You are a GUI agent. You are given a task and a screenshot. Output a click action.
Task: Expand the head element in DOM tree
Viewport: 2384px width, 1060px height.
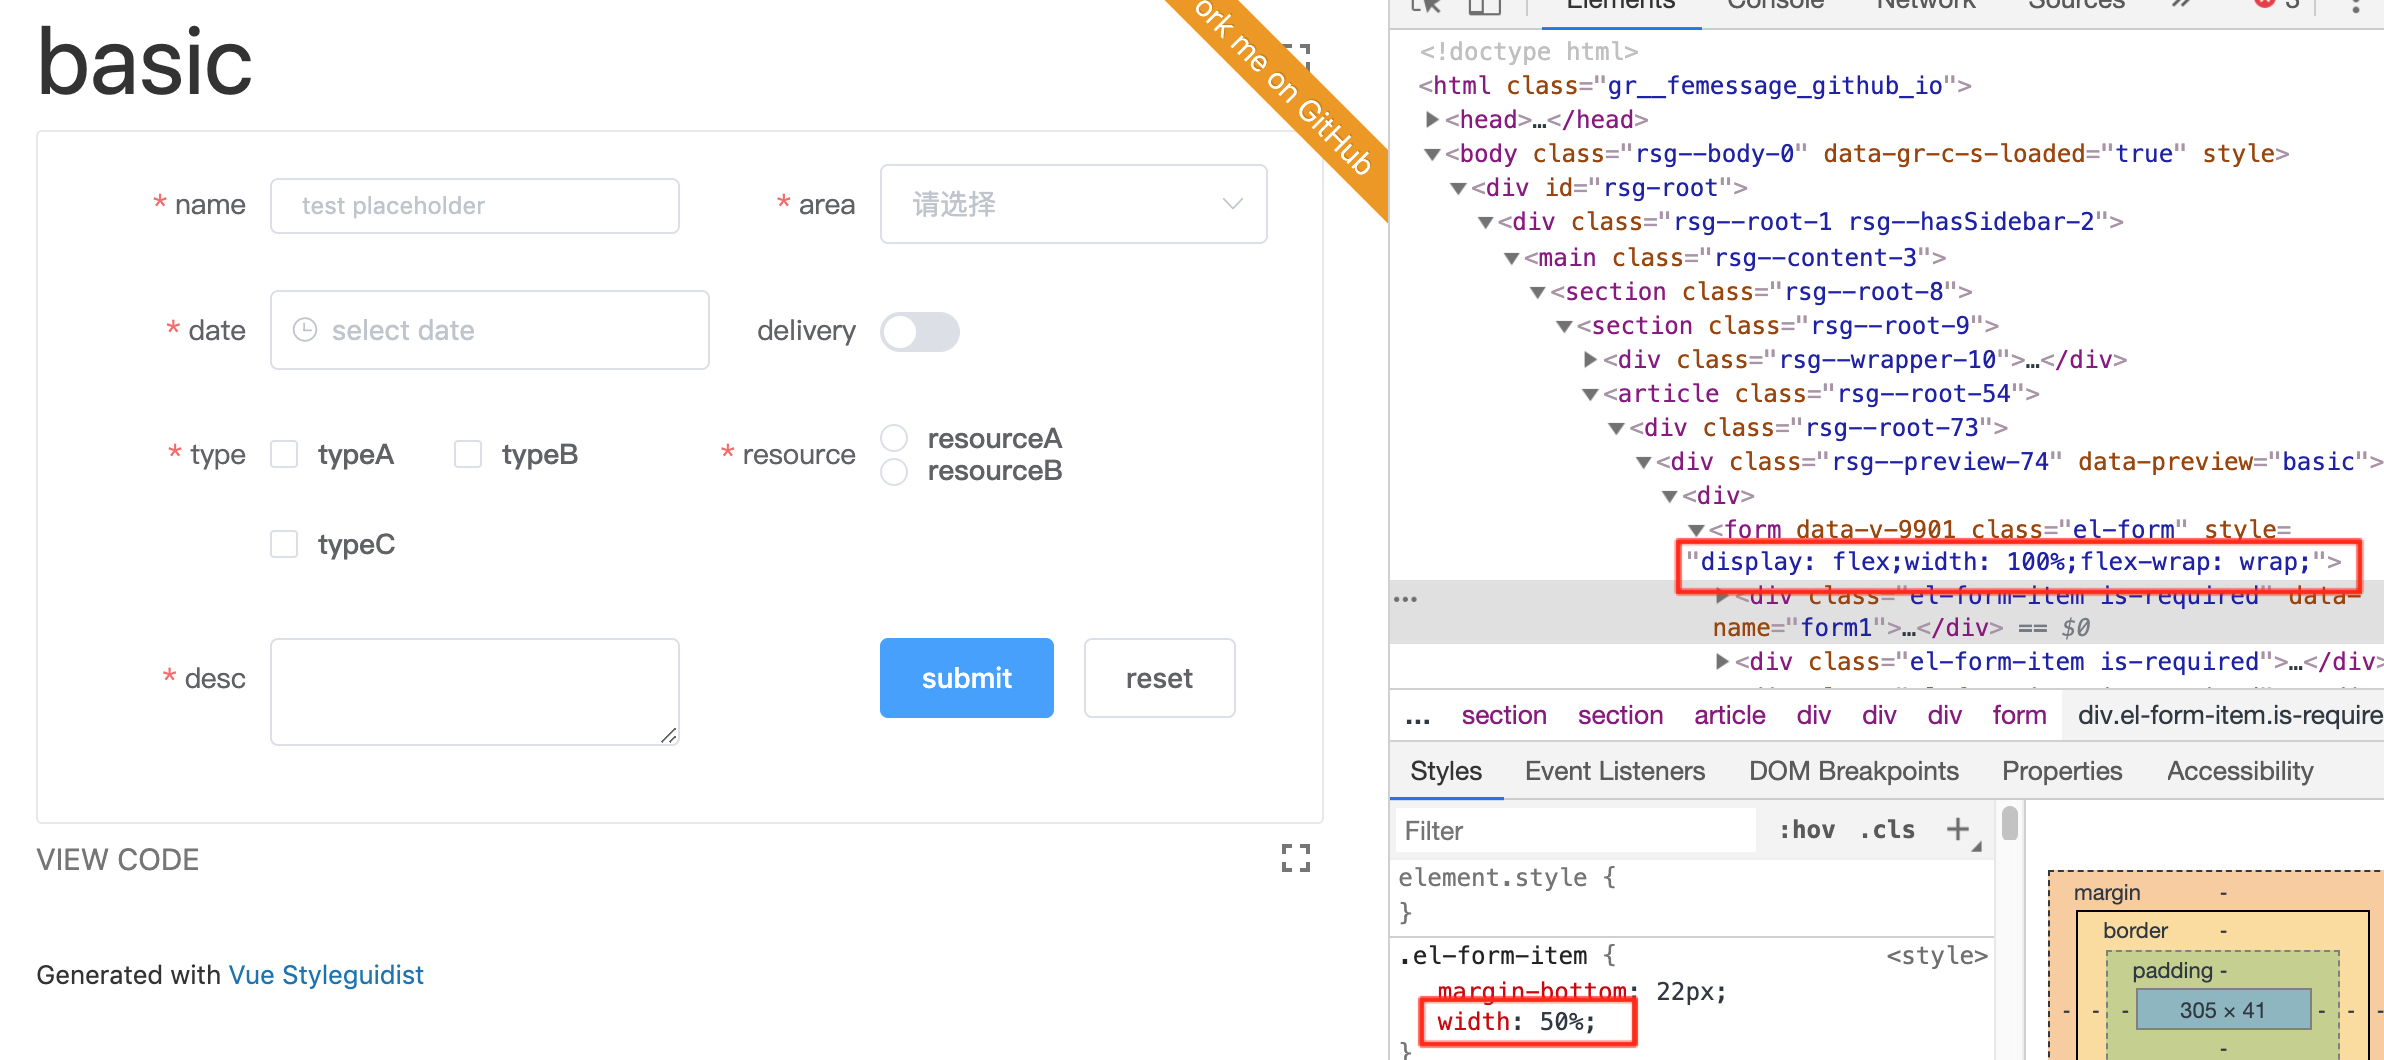click(x=1433, y=119)
